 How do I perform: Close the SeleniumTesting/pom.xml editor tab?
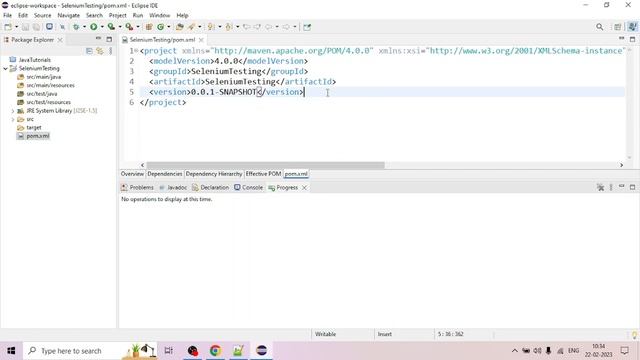(201, 40)
